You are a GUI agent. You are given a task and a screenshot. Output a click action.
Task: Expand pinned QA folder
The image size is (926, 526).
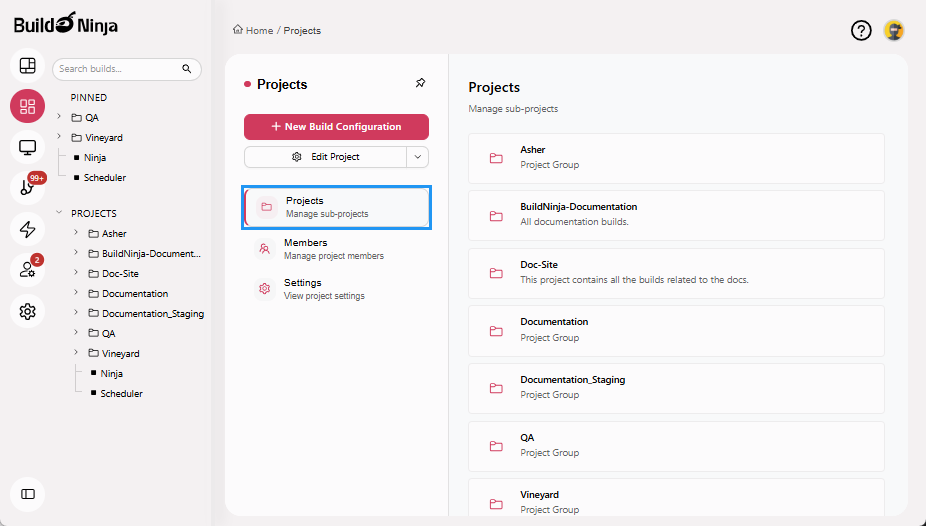point(59,117)
